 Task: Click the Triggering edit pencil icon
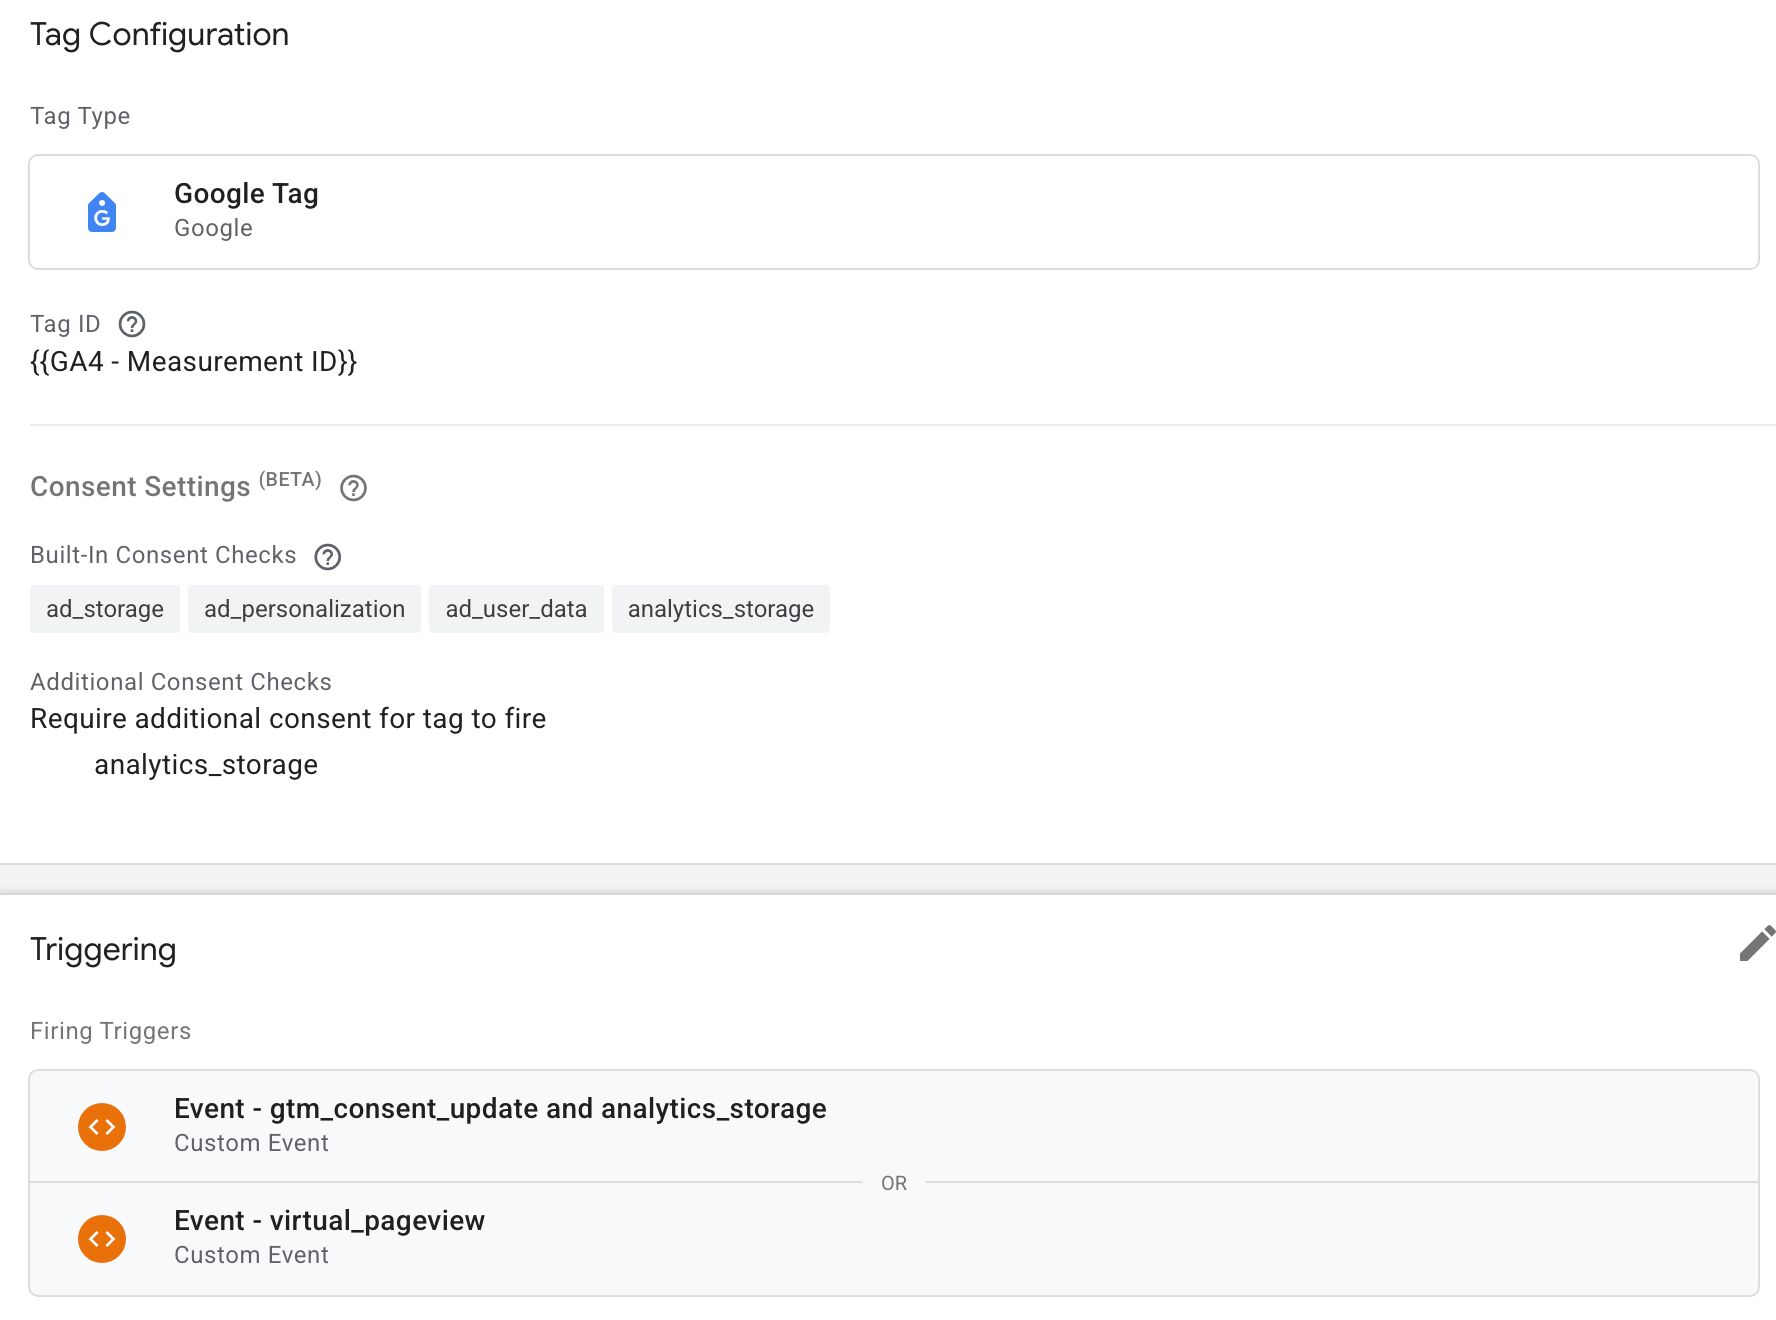[x=1756, y=944]
